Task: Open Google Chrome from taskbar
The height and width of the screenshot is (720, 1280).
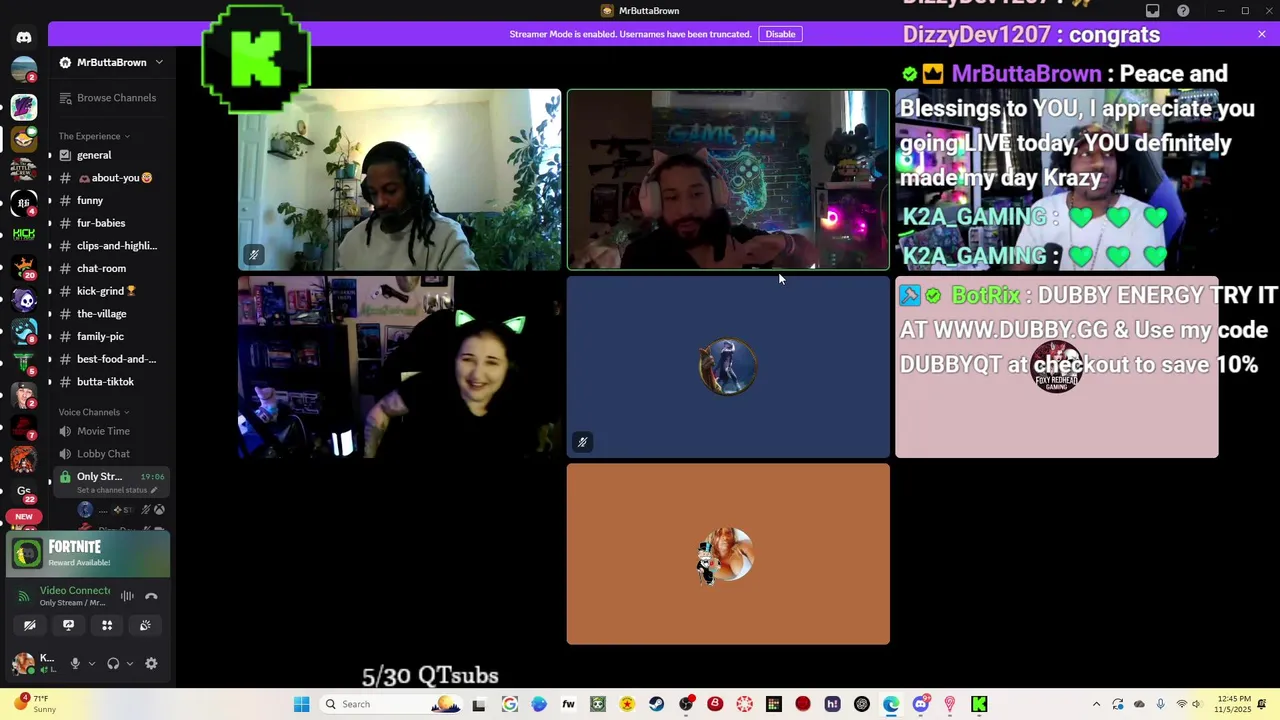Action: point(510,704)
